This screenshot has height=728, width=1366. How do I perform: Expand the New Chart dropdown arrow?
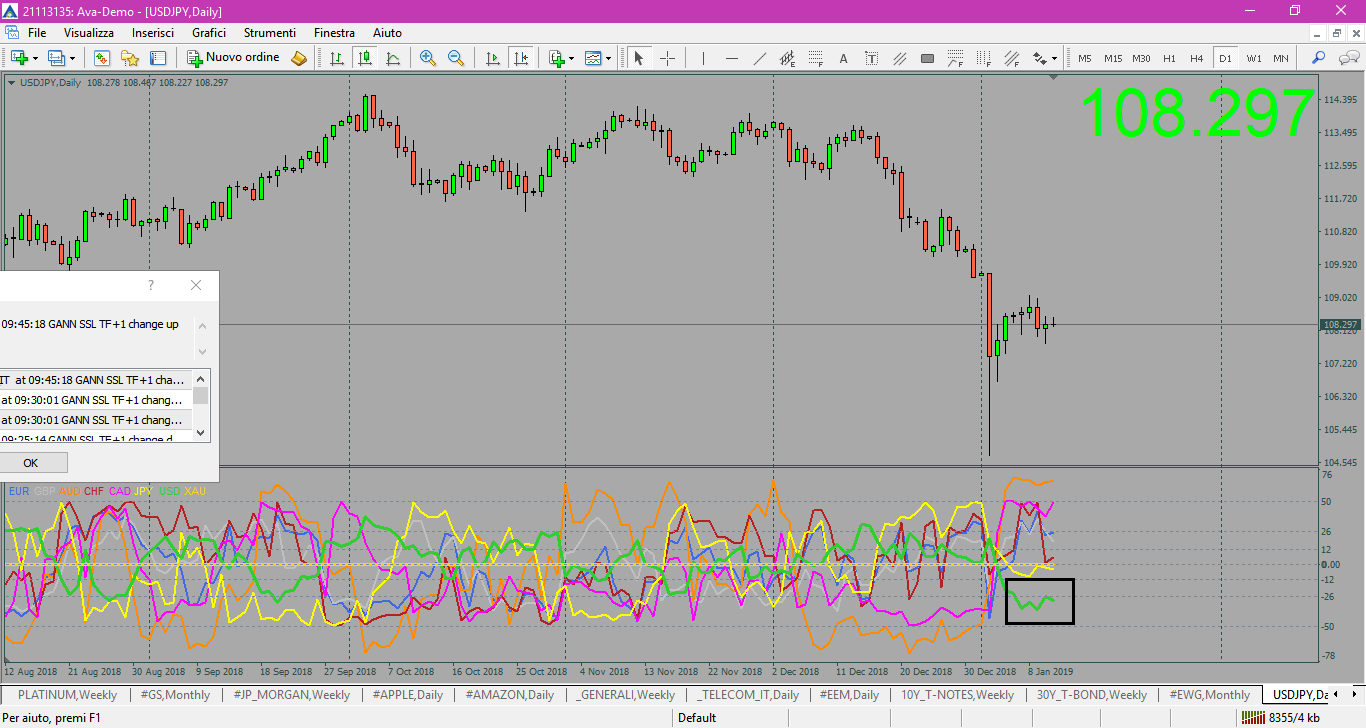coord(35,58)
